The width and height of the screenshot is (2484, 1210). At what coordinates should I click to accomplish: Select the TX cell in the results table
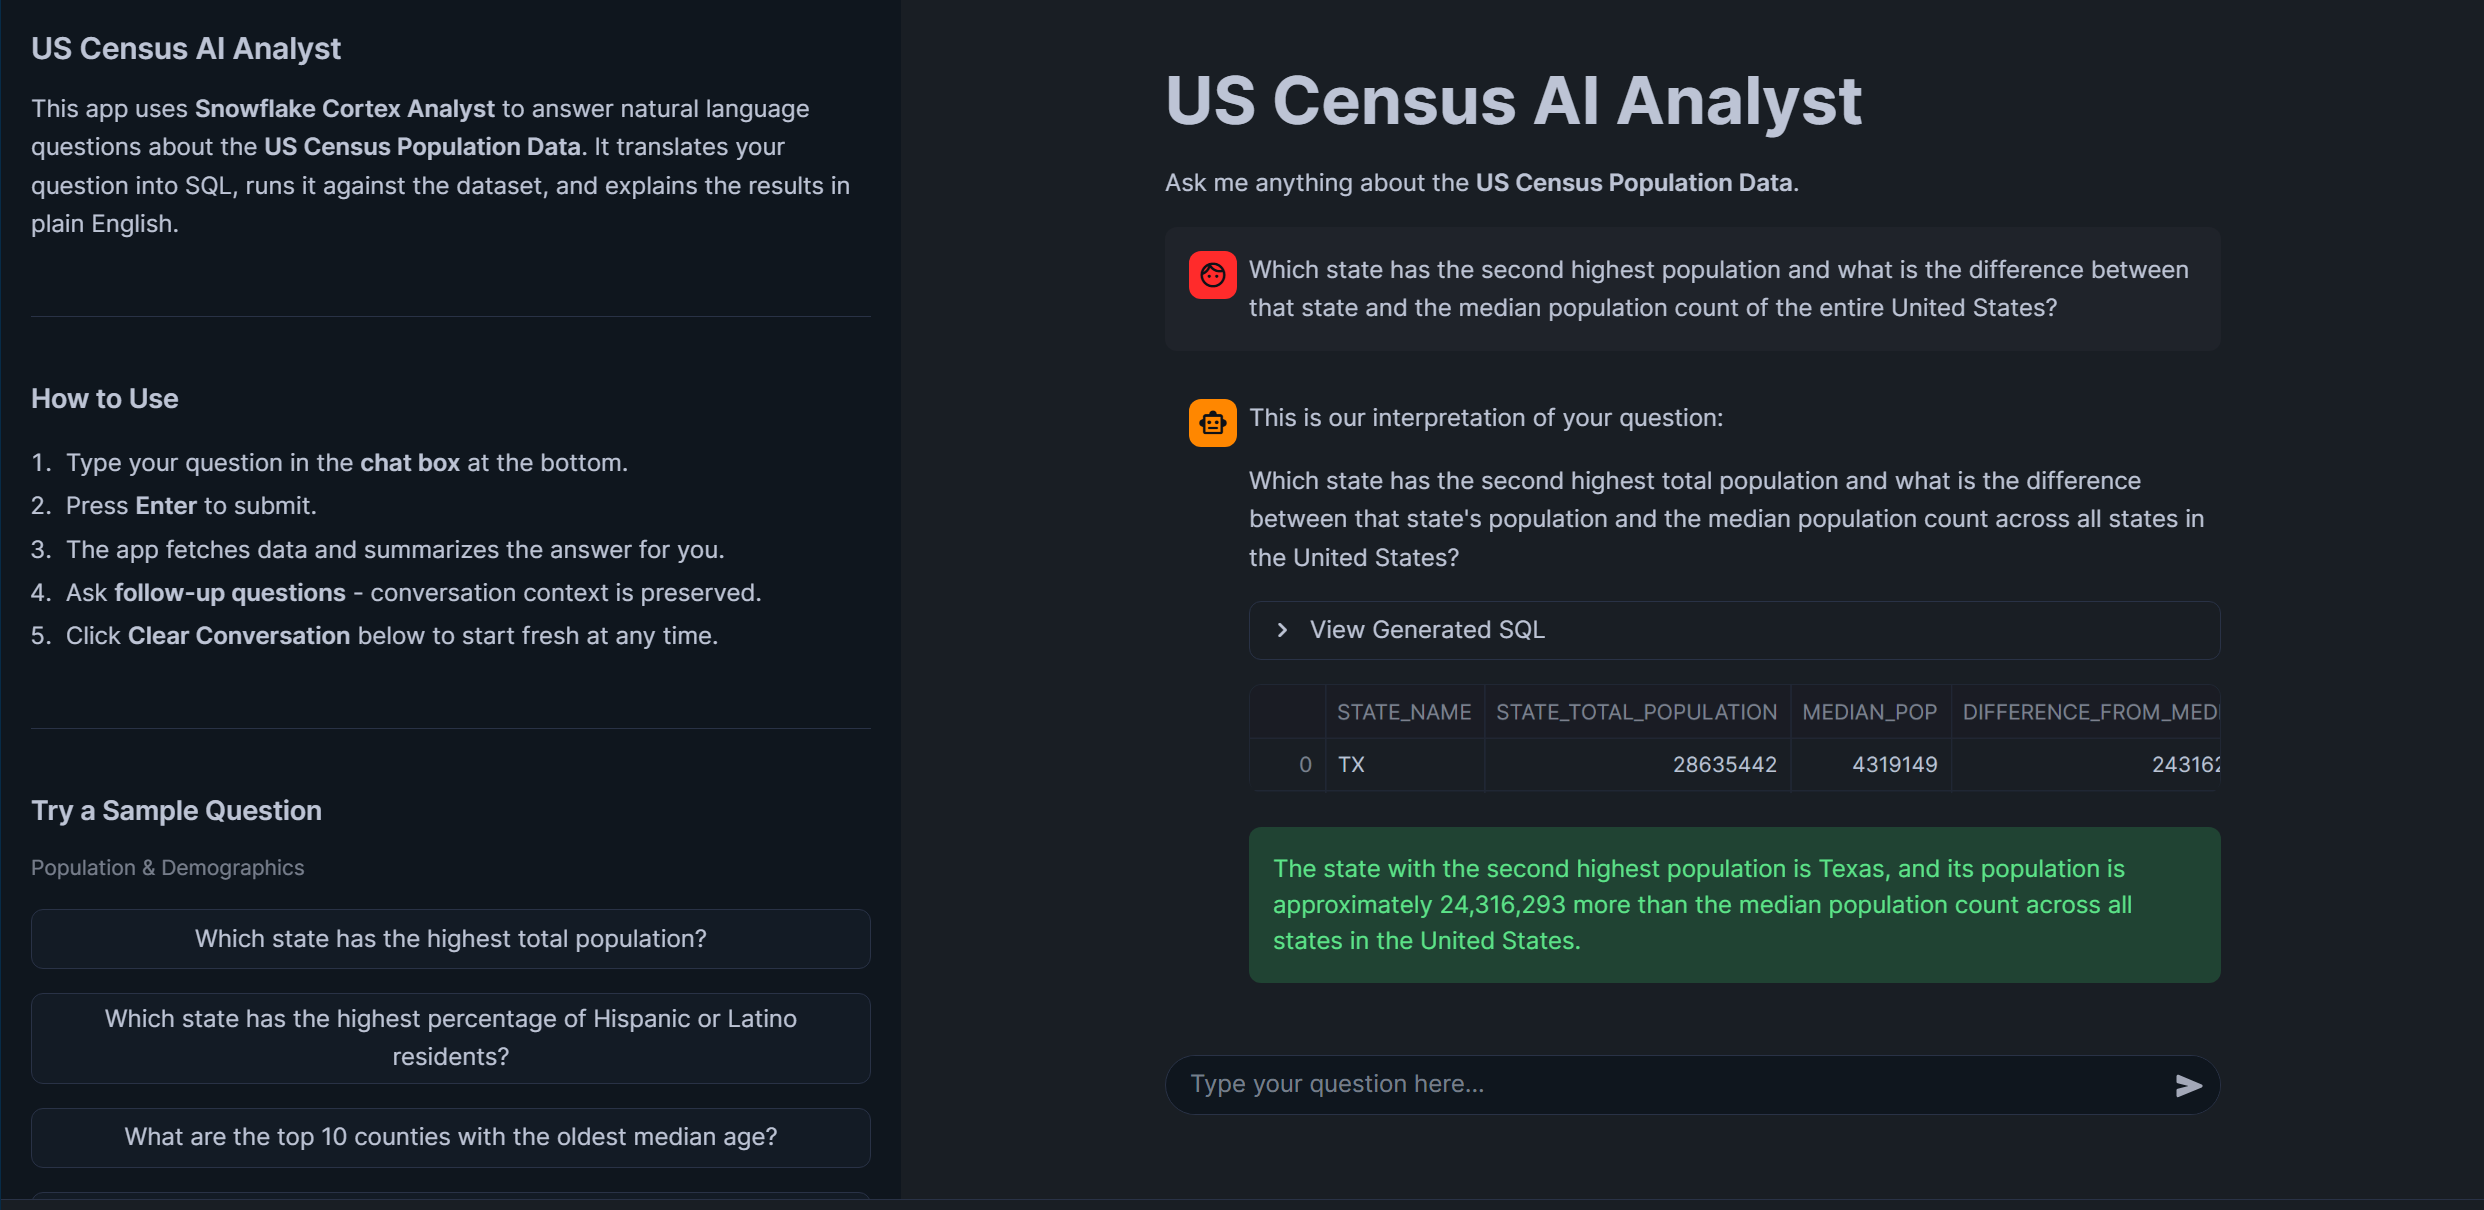point(1352,764)
